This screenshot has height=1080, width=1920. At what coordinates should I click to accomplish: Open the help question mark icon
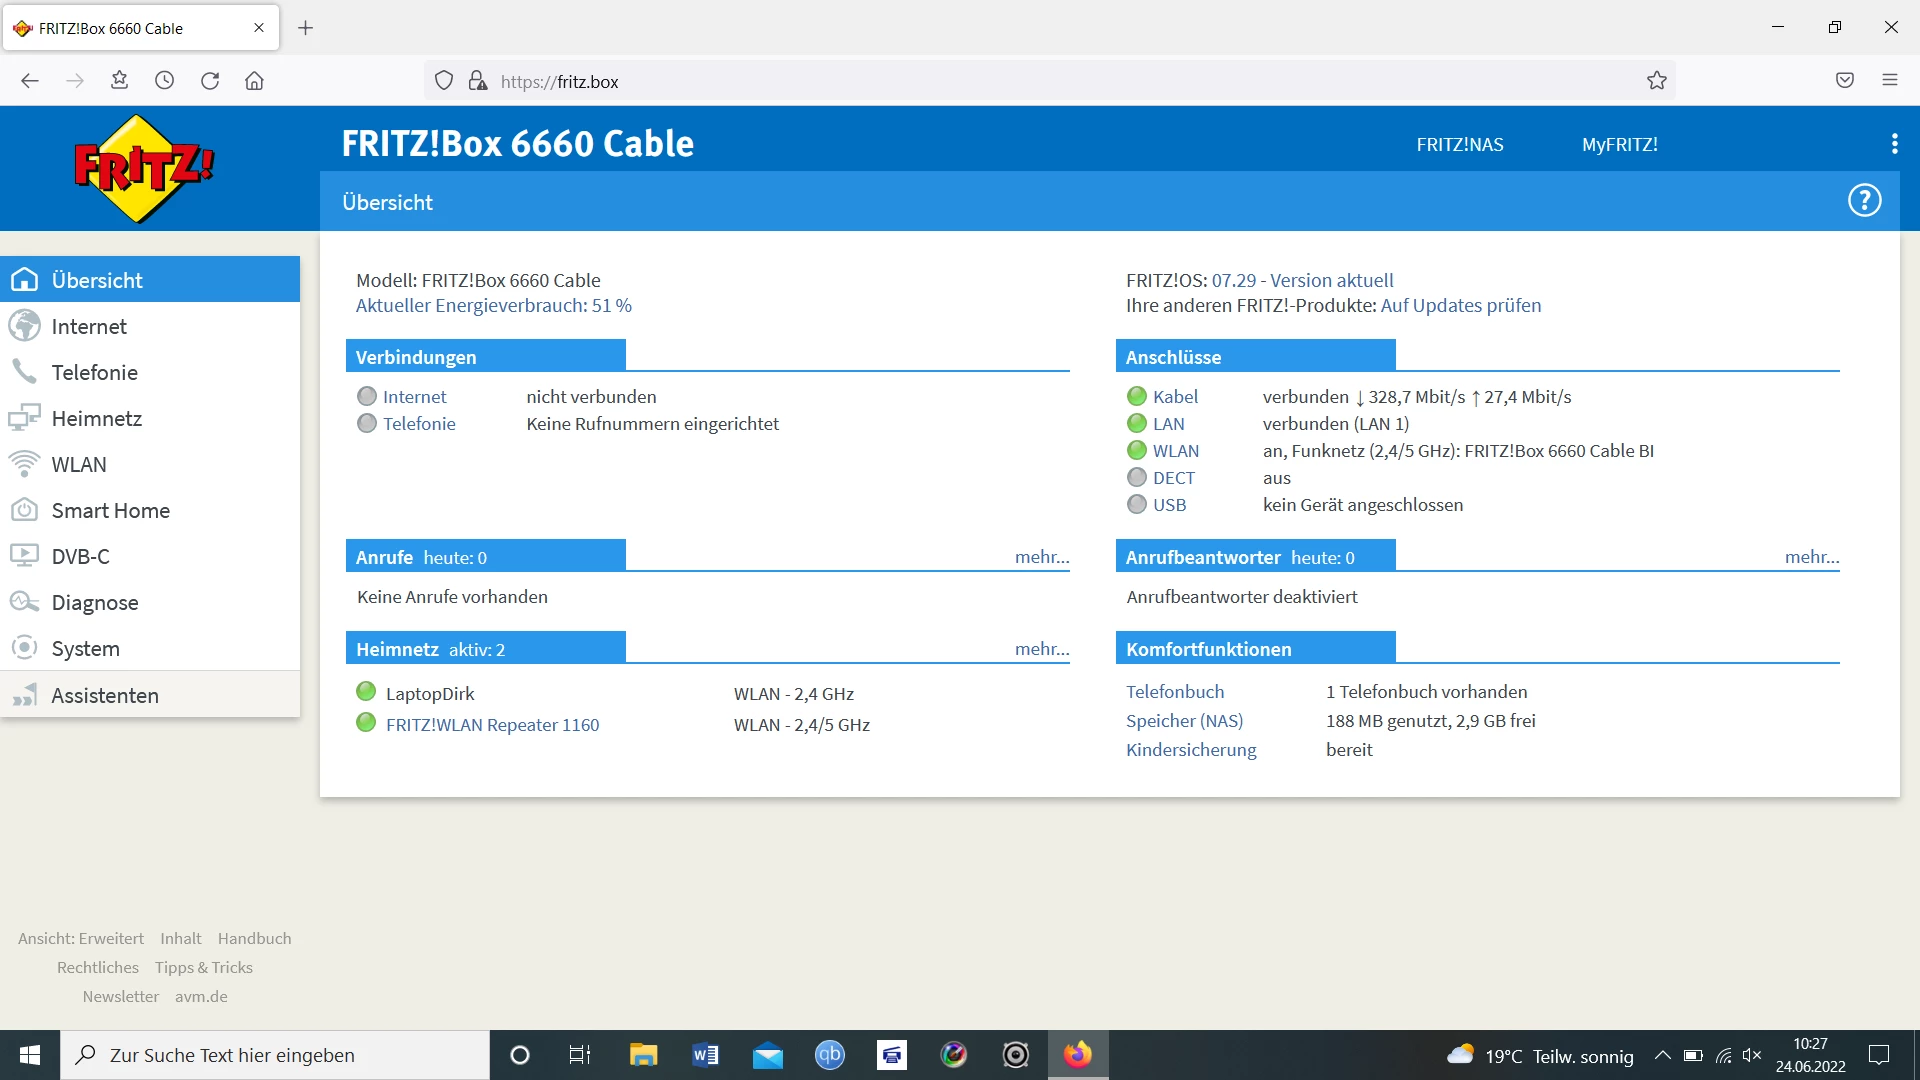(x=1864, y=201)
